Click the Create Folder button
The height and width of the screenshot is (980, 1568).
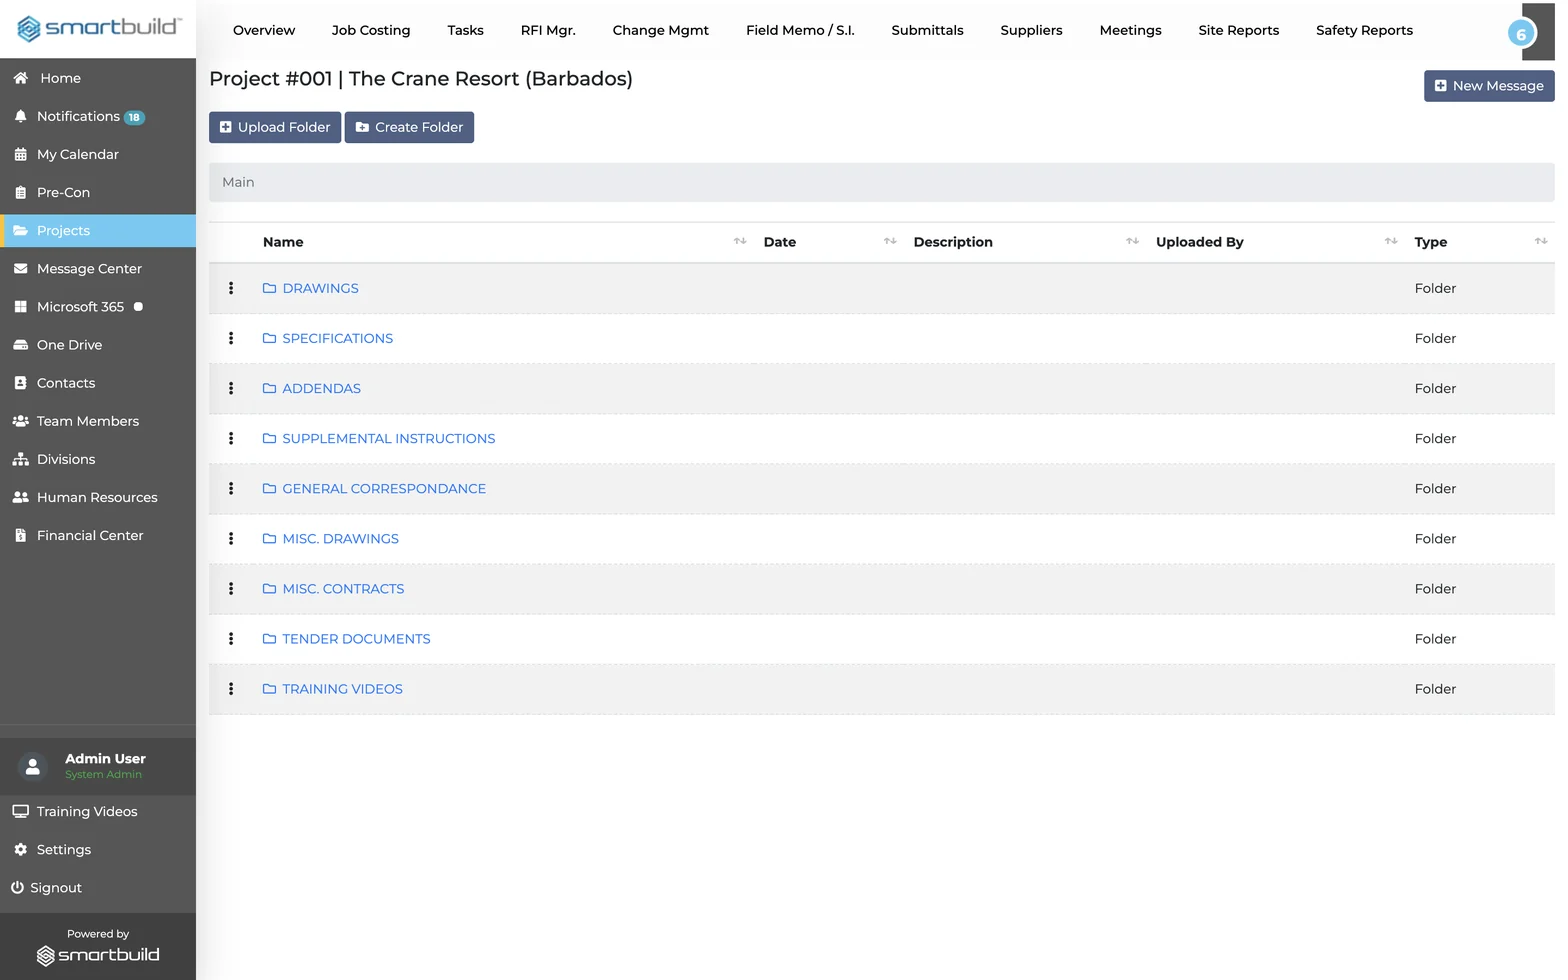[409, 127]
